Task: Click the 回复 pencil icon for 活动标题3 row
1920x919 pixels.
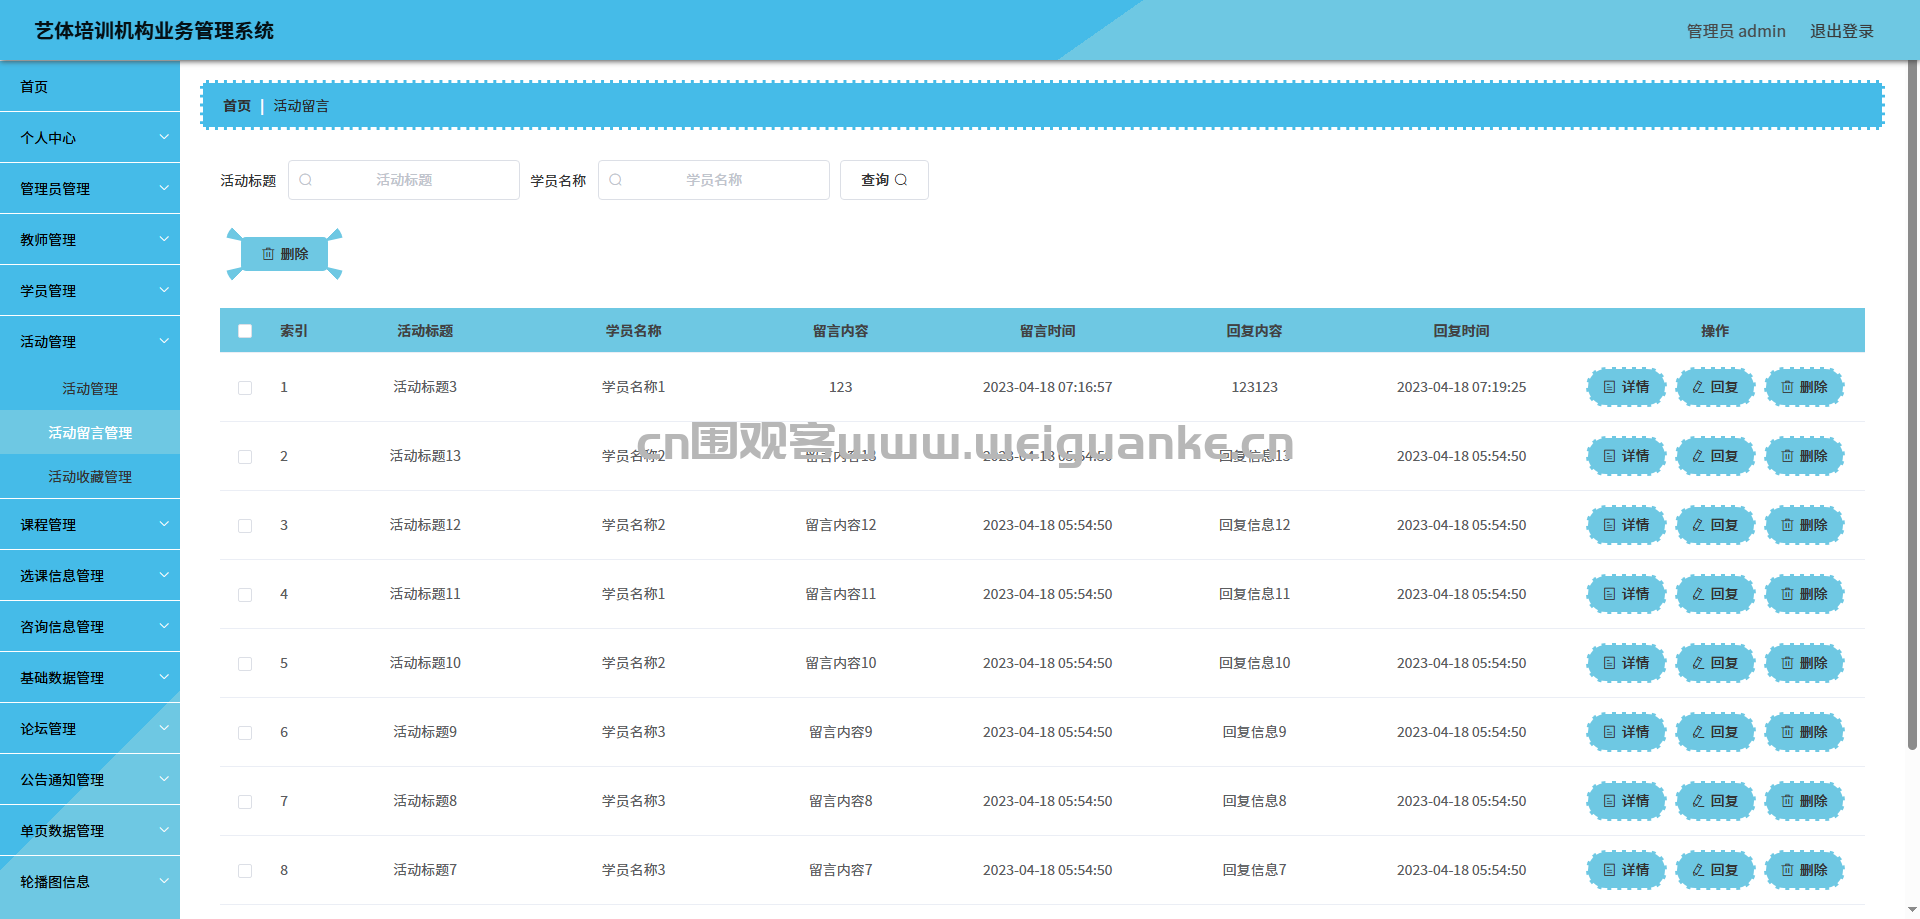Action: [x=1698, y=387]
